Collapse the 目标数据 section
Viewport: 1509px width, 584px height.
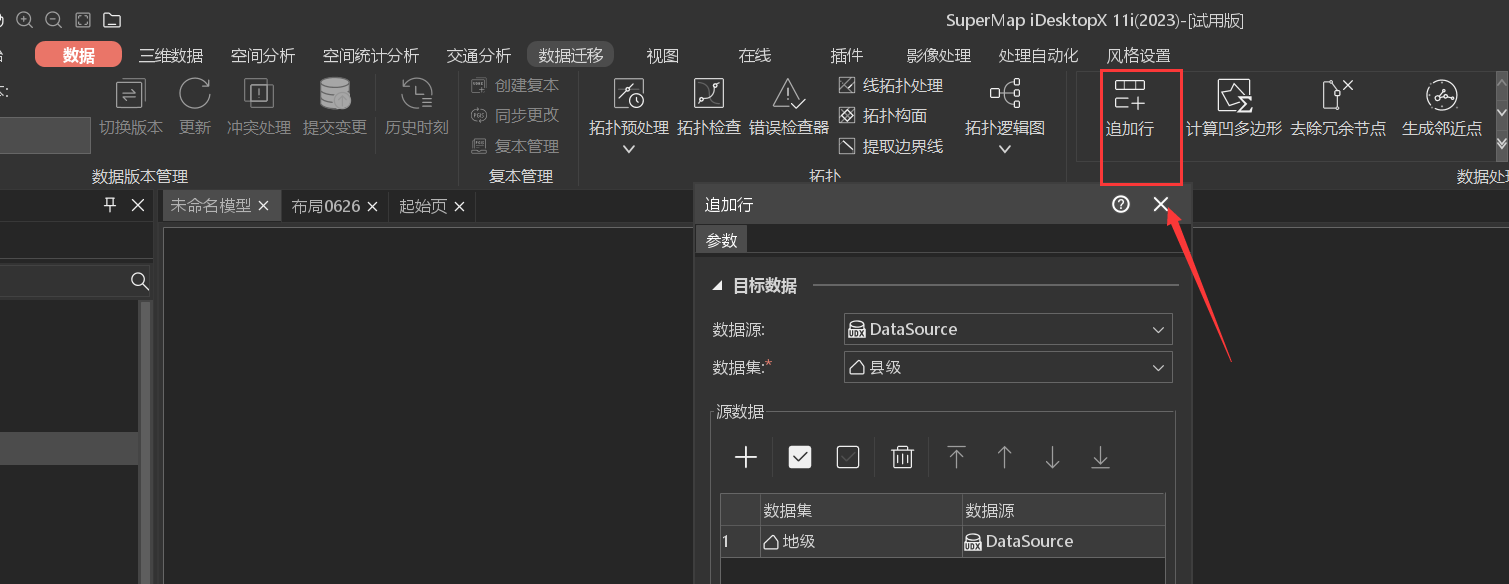coord(717,286)
